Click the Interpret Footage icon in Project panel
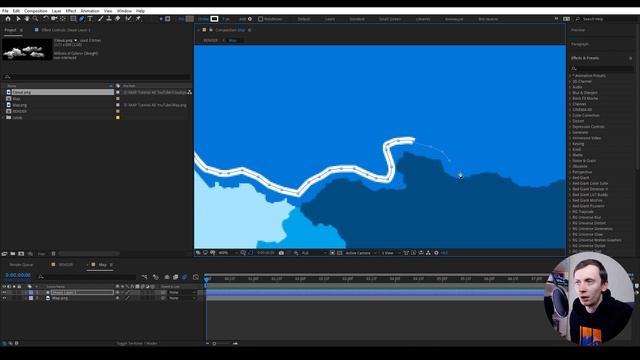Screen dimensions: 640x360 tap(4, 254)
